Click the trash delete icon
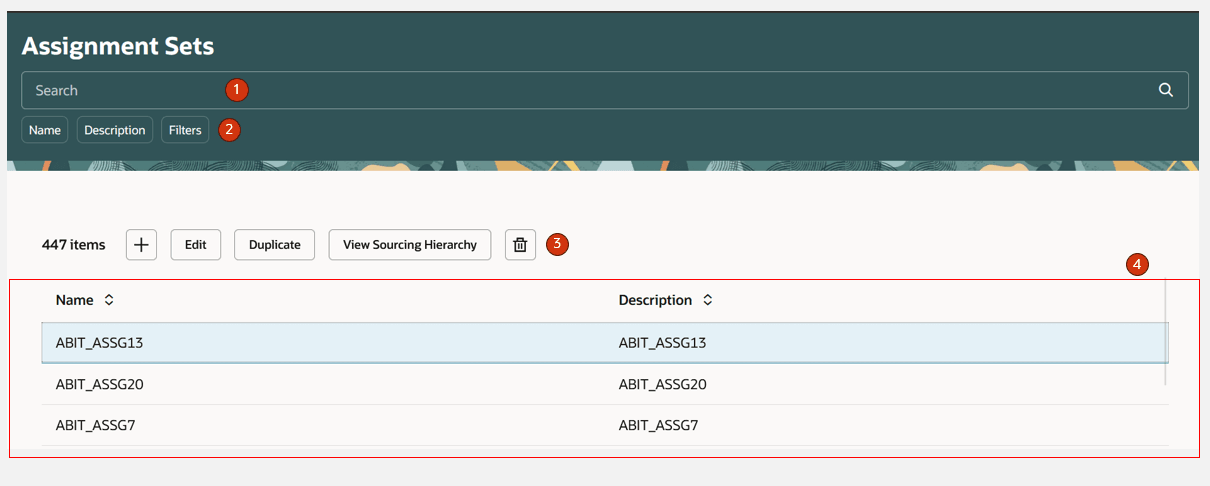Viewport: 1210px width, 486px height. (520, 245)
